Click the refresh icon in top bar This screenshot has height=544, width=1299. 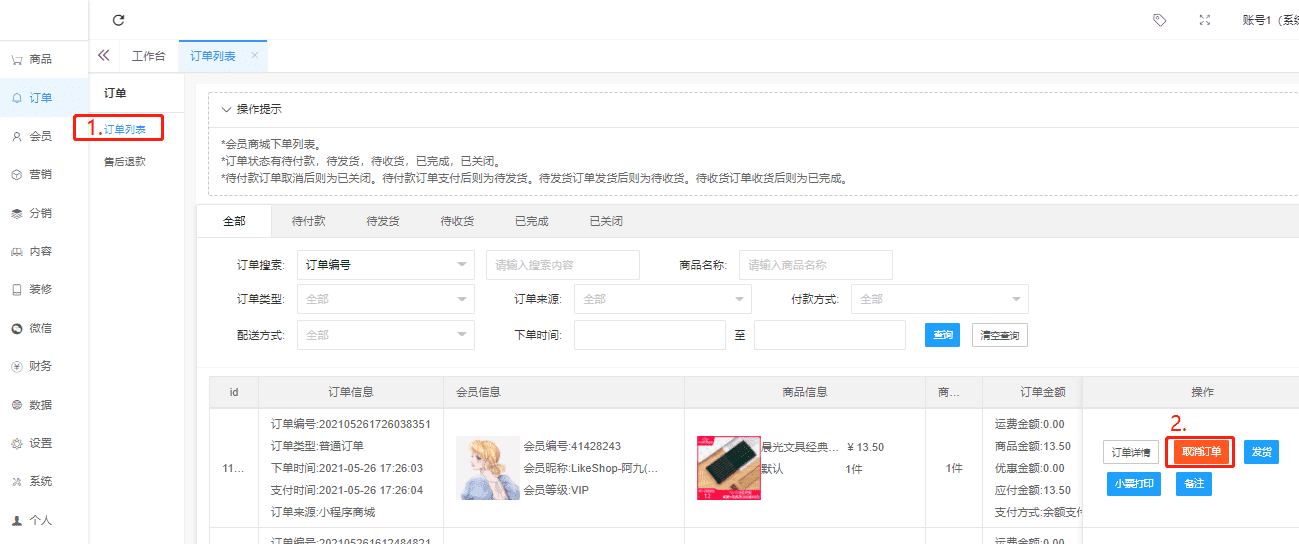pyautogui.click(x=119, y=20)
